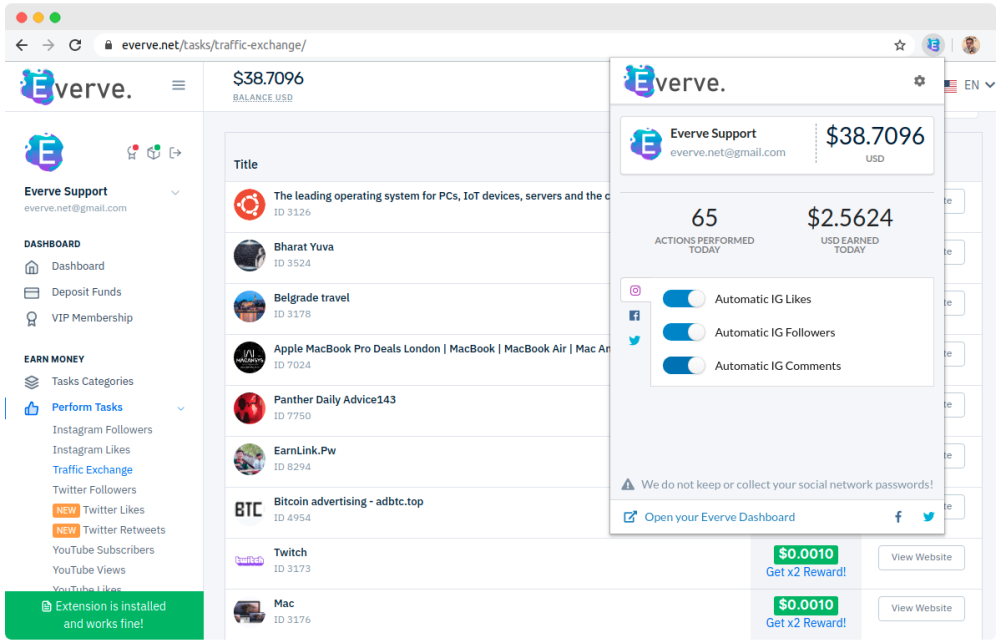Select Twitter Retweets task type

click(x=124, y=529)
